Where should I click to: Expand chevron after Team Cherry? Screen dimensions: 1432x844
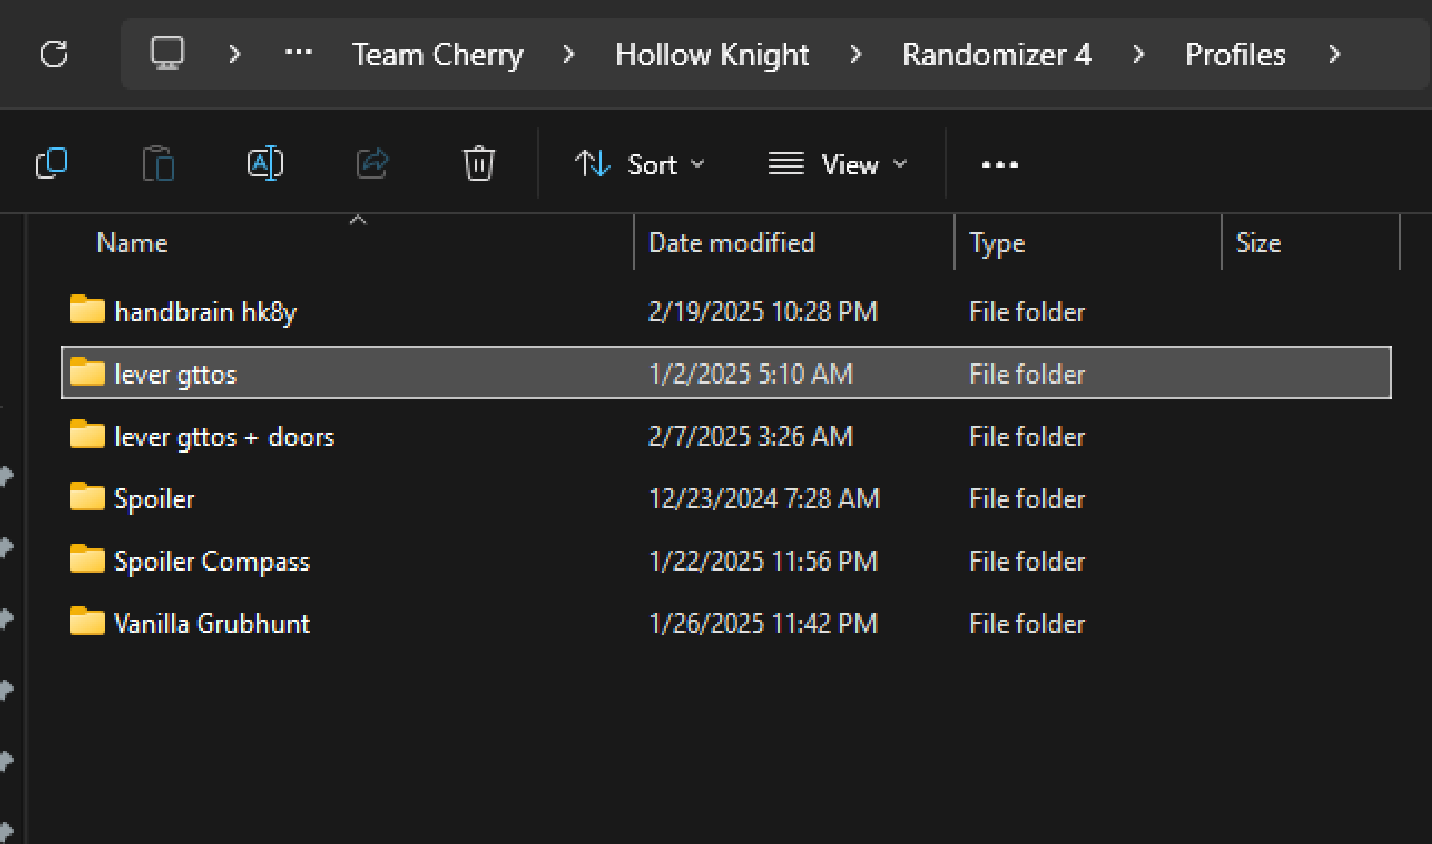(x=569, y=54)
